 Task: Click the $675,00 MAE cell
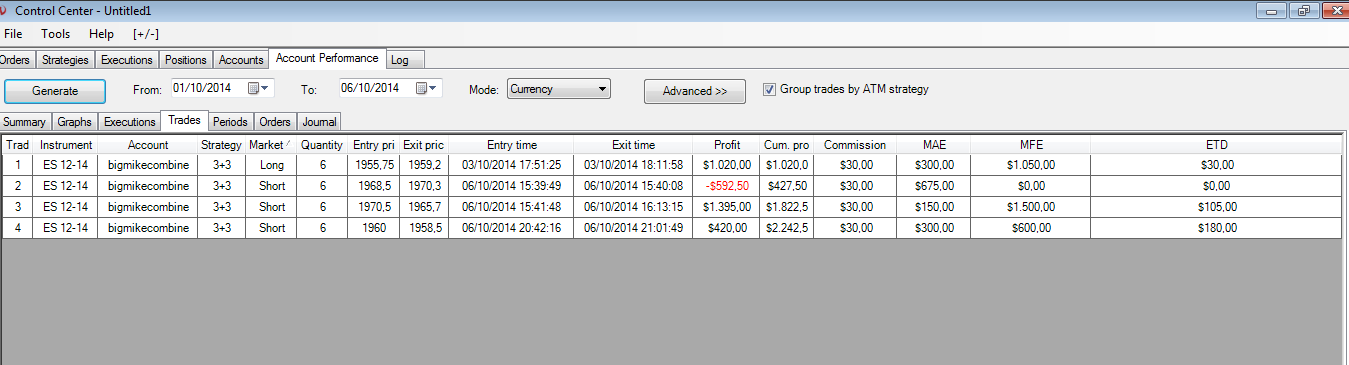point(934,186)
